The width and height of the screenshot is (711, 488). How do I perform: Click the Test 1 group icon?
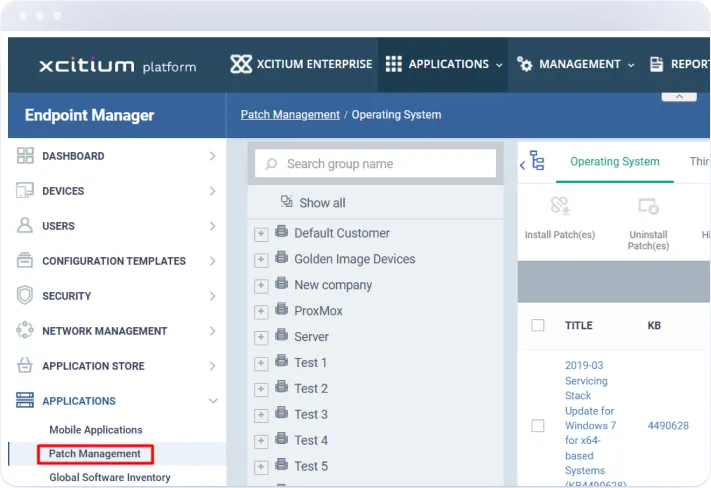coord(282,361)
